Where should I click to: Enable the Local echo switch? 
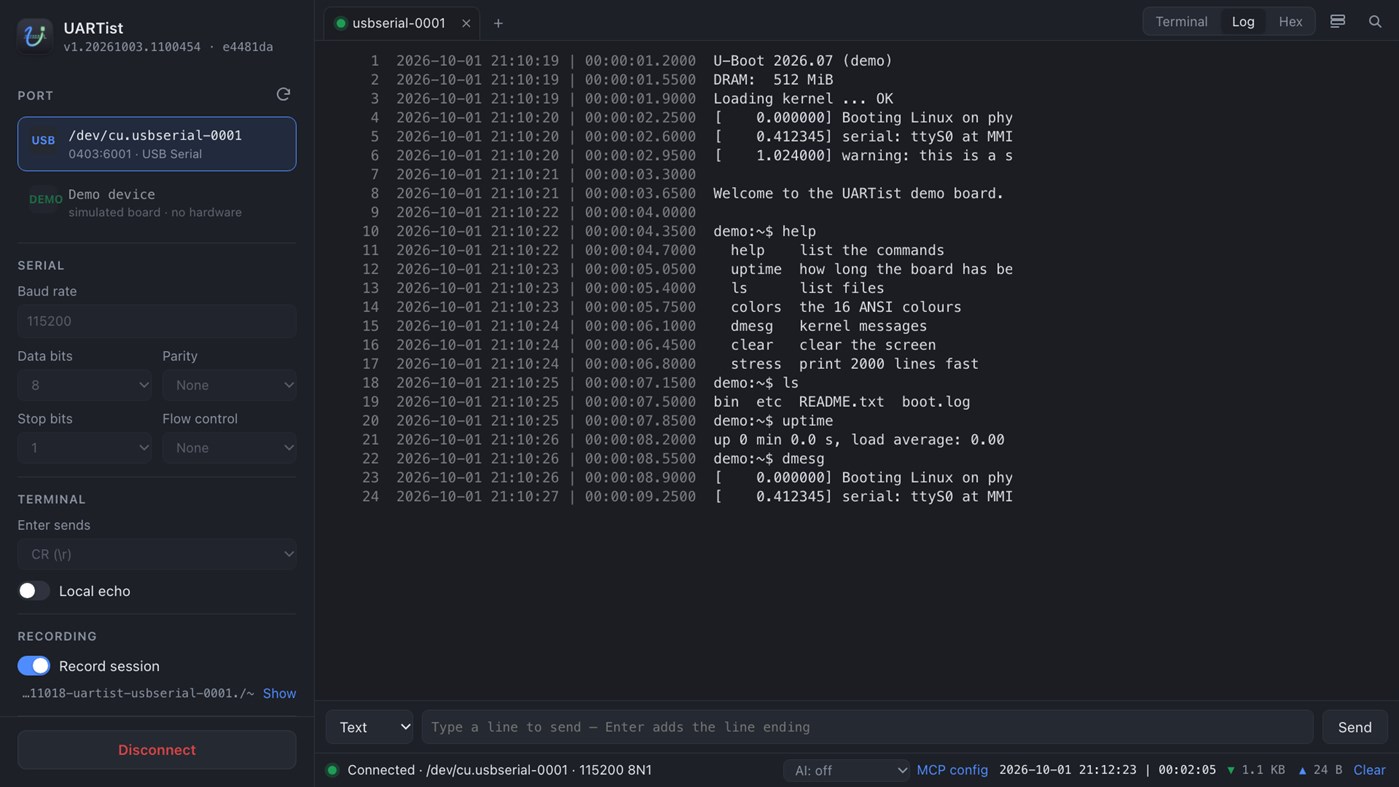coord(33,591)
